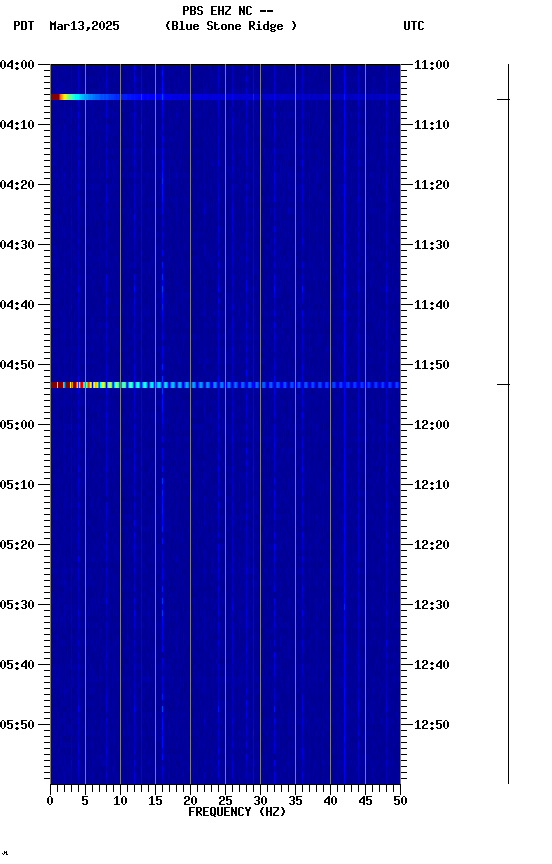
Task: Click the 04:50 PDT time label
Action: [x=17, y=365]
